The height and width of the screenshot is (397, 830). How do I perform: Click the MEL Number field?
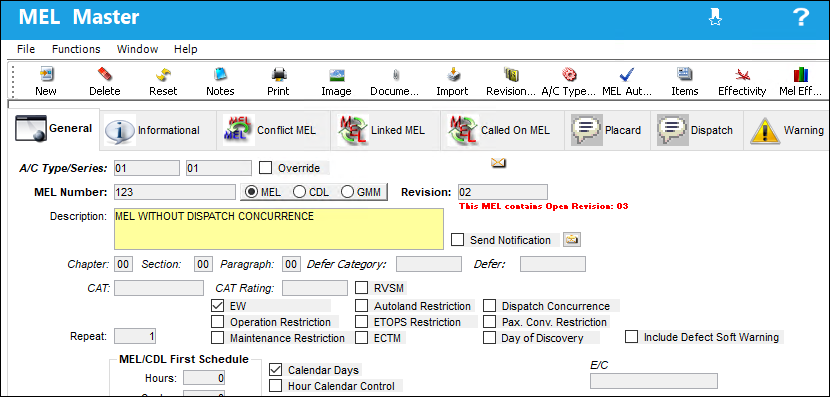click(x=175, y=192)
